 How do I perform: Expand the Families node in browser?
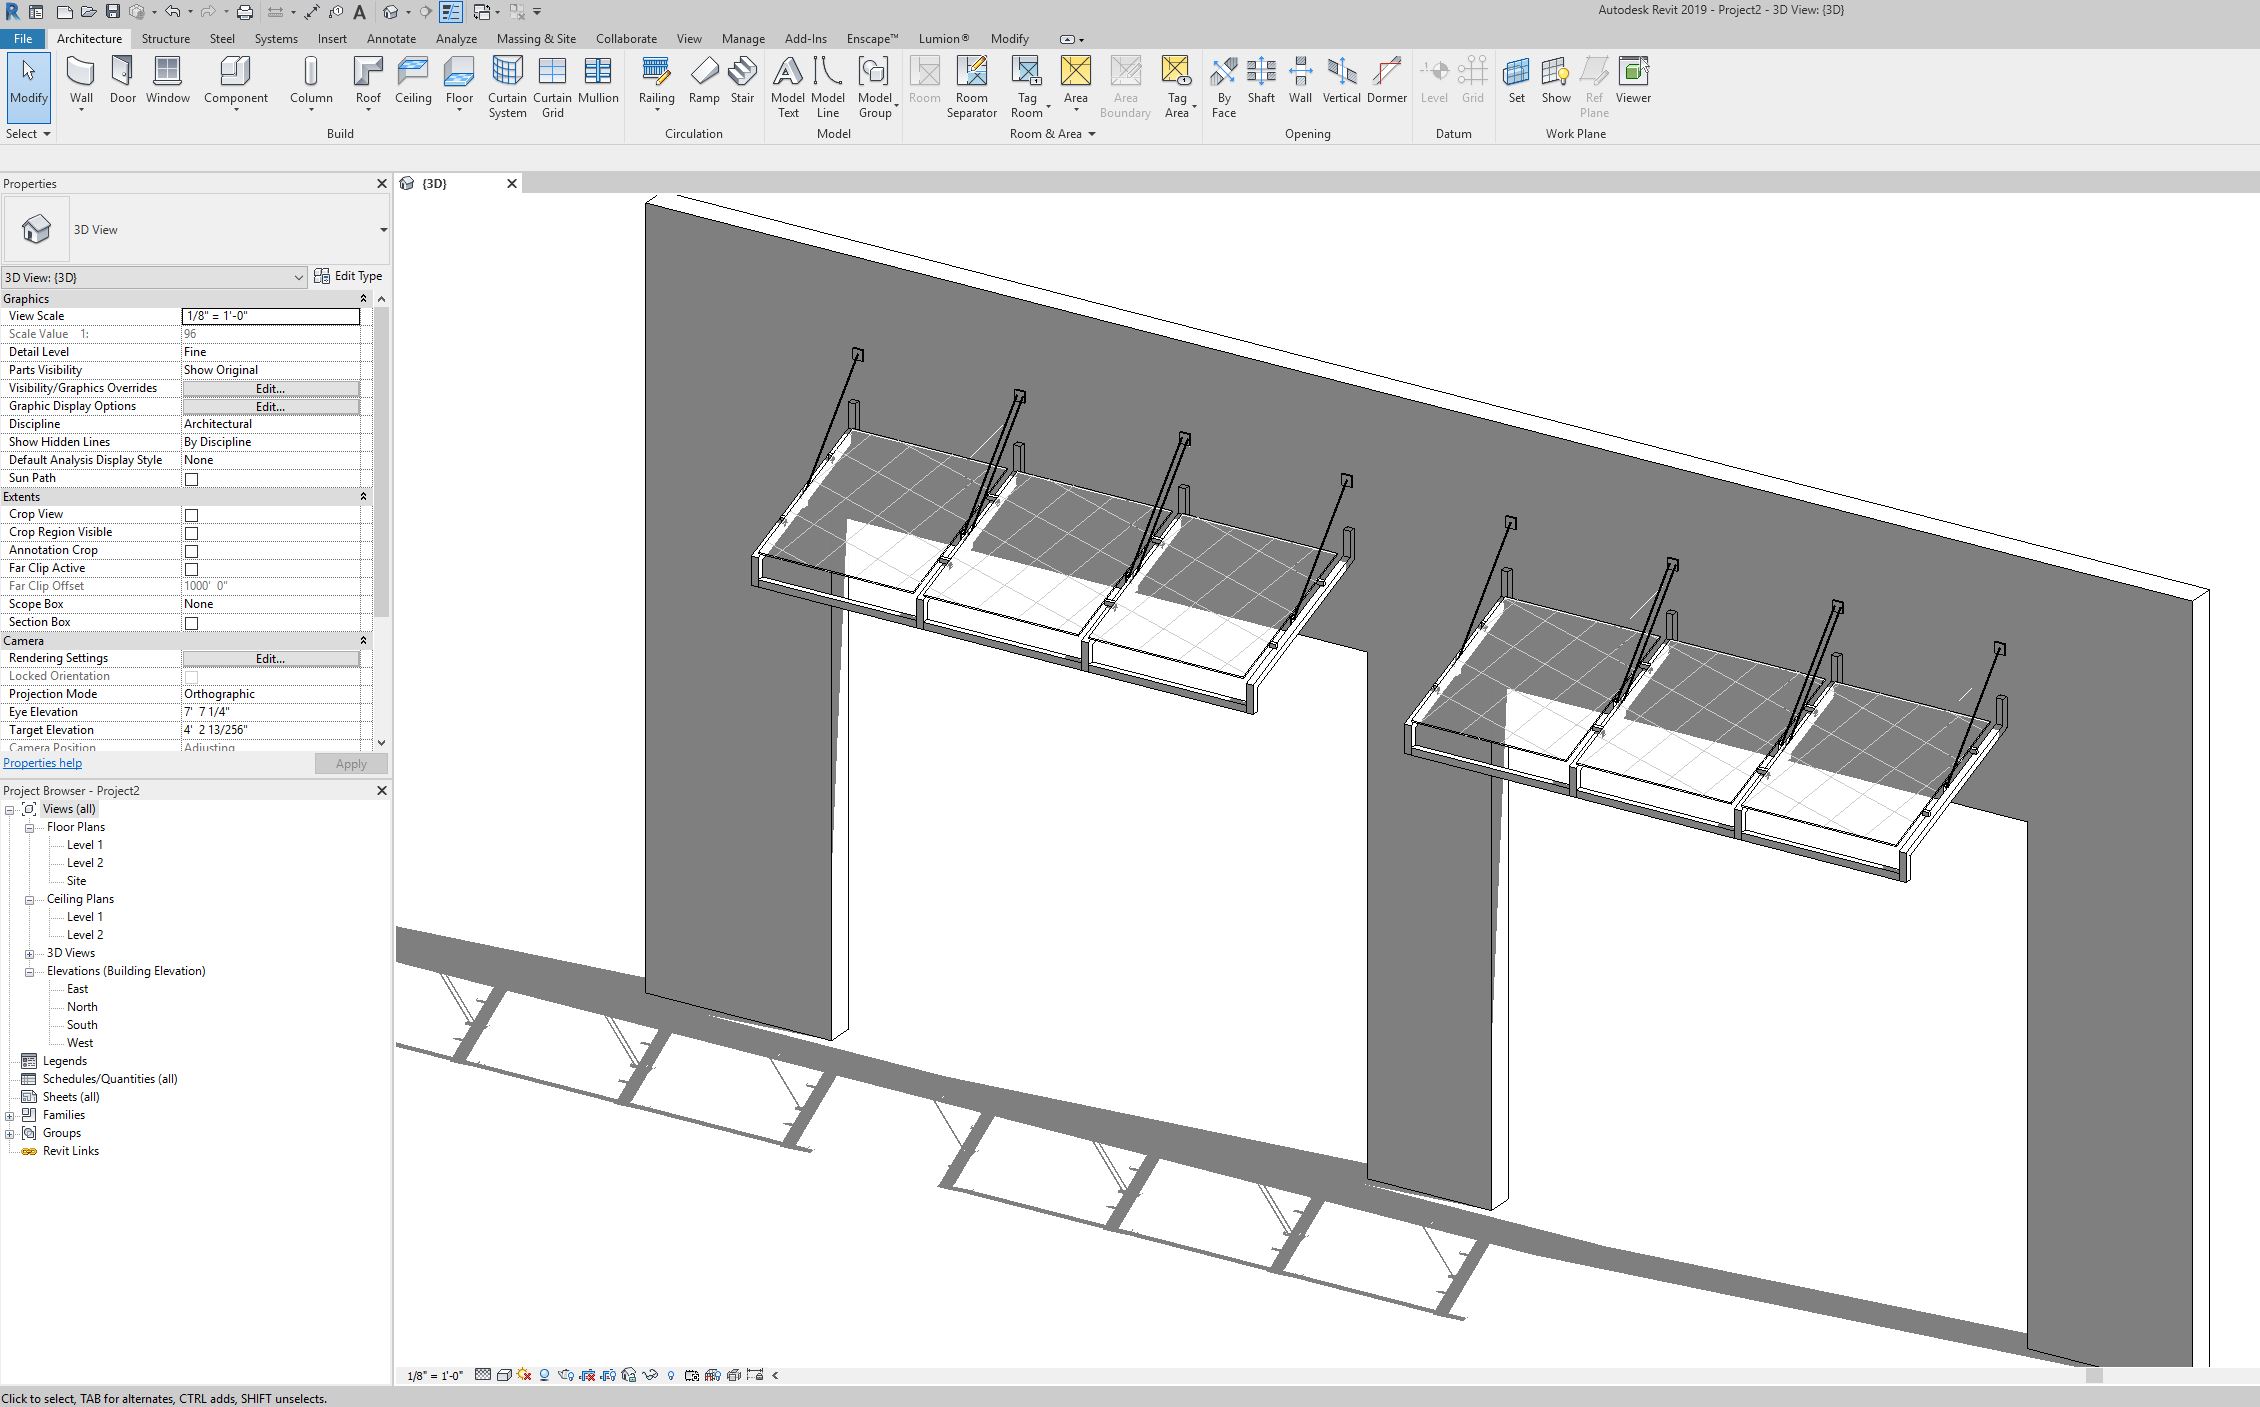10,1116
